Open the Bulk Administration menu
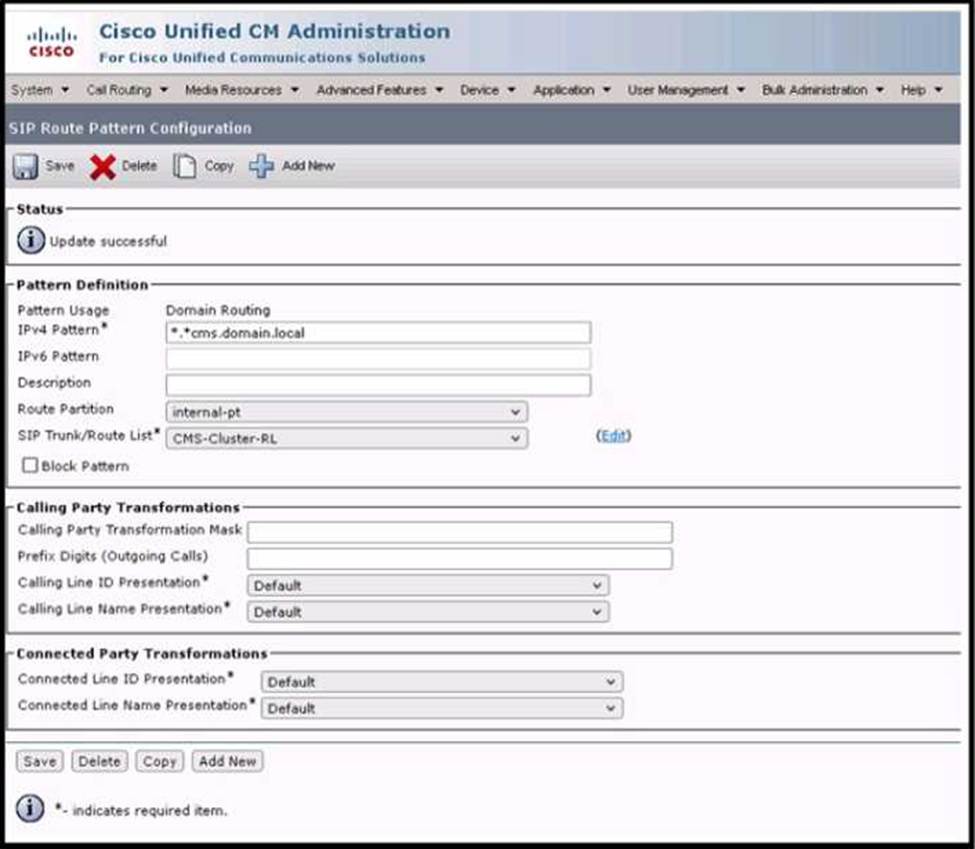The width and height of the screenshot is (975, 849). (x=823, y=90)
